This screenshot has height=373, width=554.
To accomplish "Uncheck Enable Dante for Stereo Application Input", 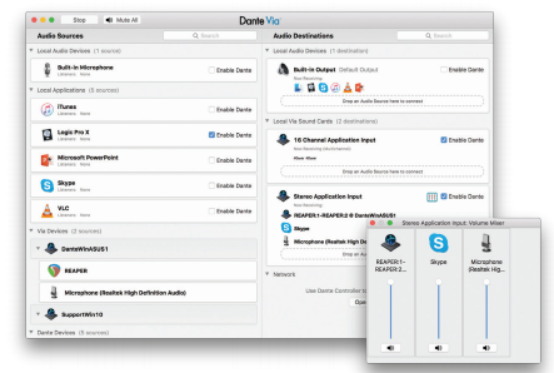I will tap(444, 196).
